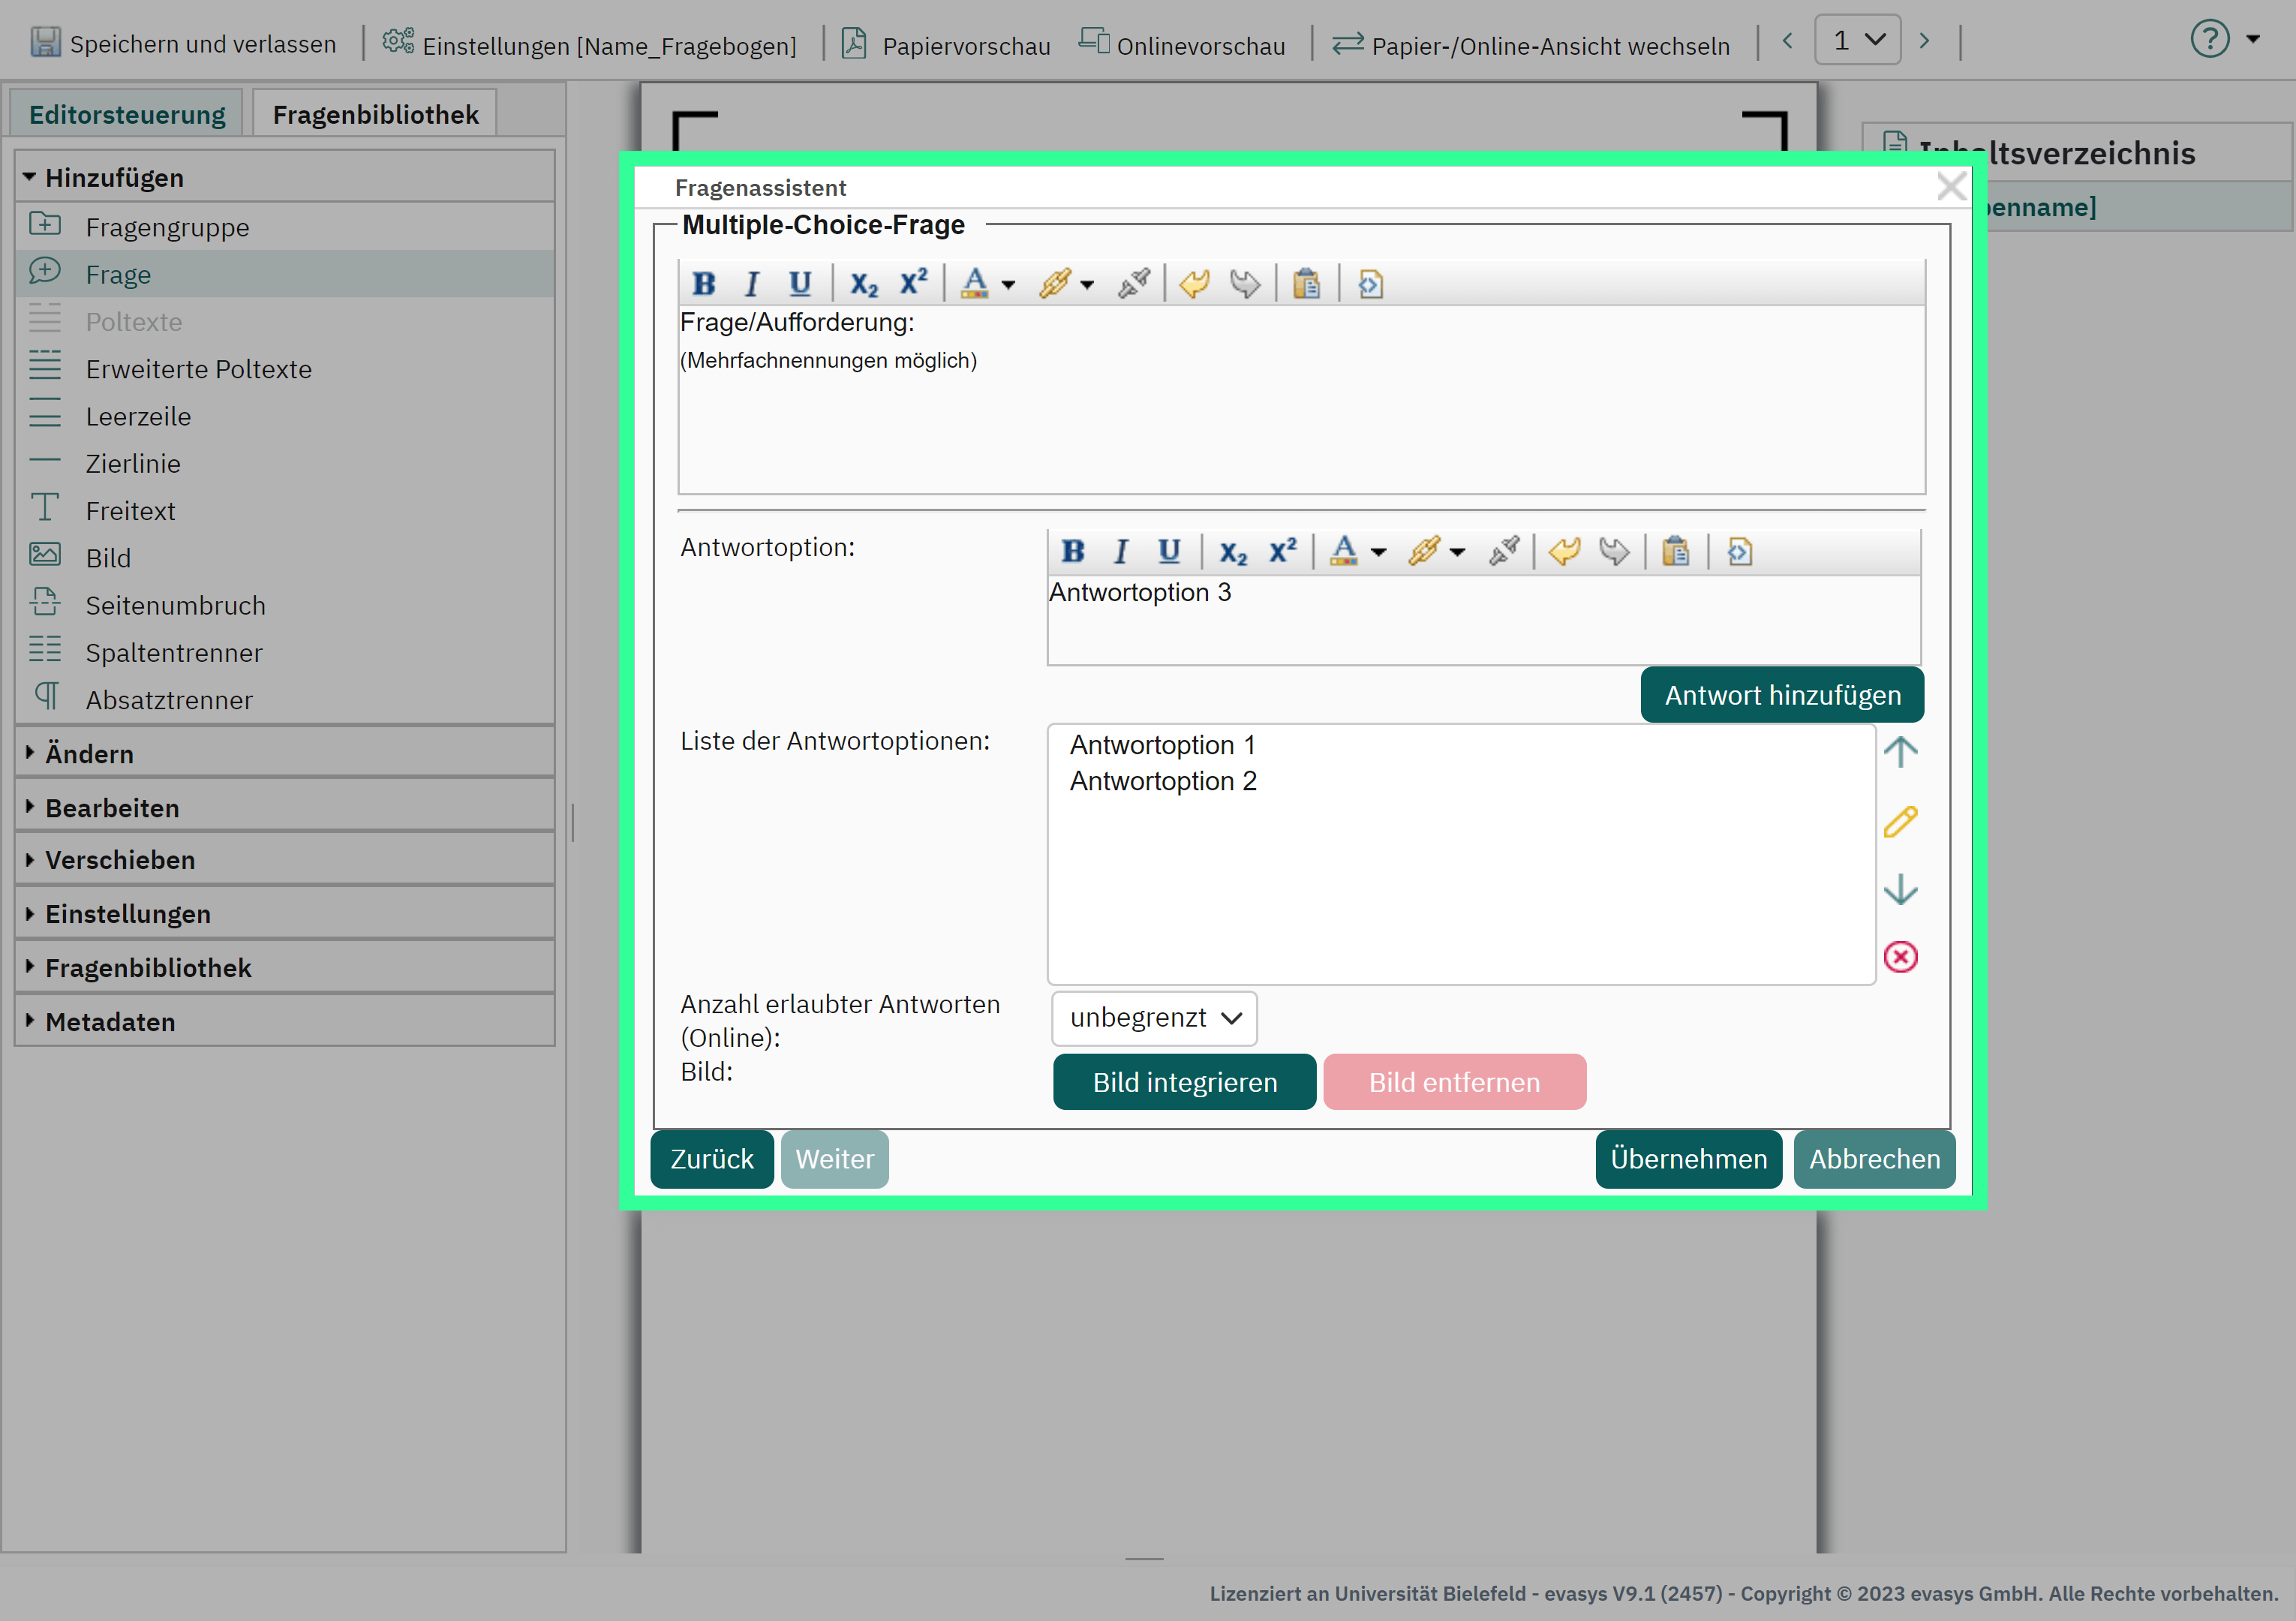The height and width of the screenshot is (1621, 2296).
Task: Click undo in the question text toolbar
Action: tap(1195, 284)
